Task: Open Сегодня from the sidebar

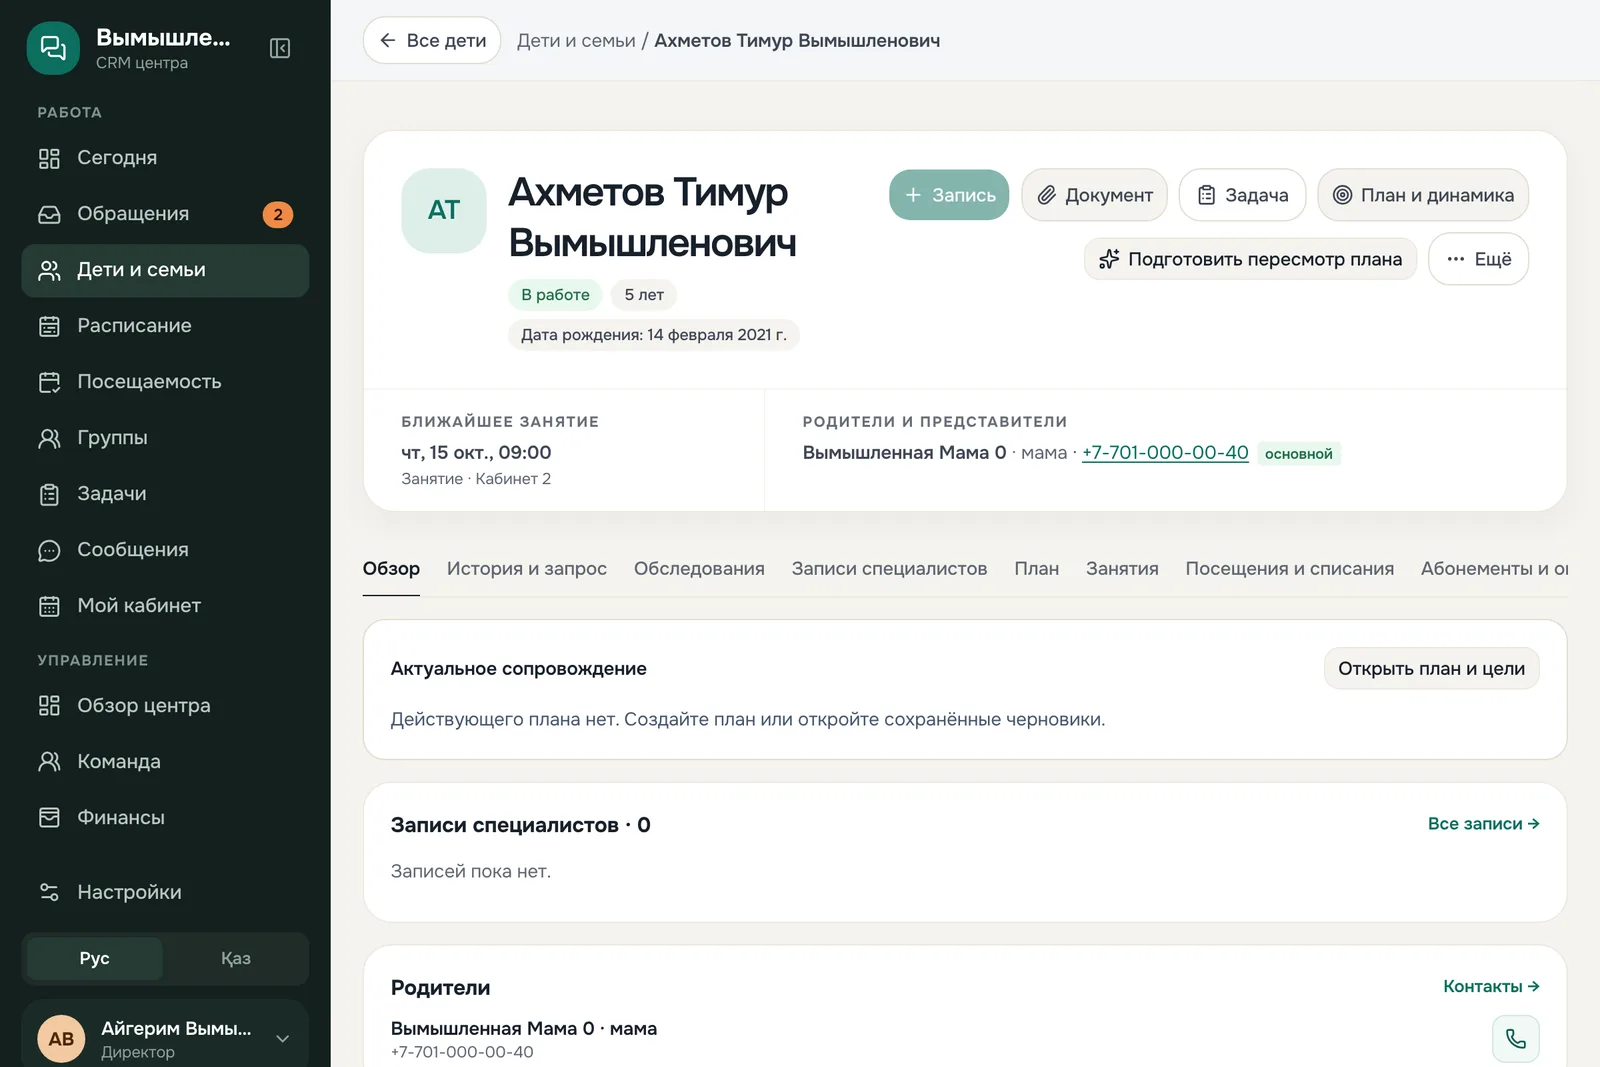Action: [165, 158]
